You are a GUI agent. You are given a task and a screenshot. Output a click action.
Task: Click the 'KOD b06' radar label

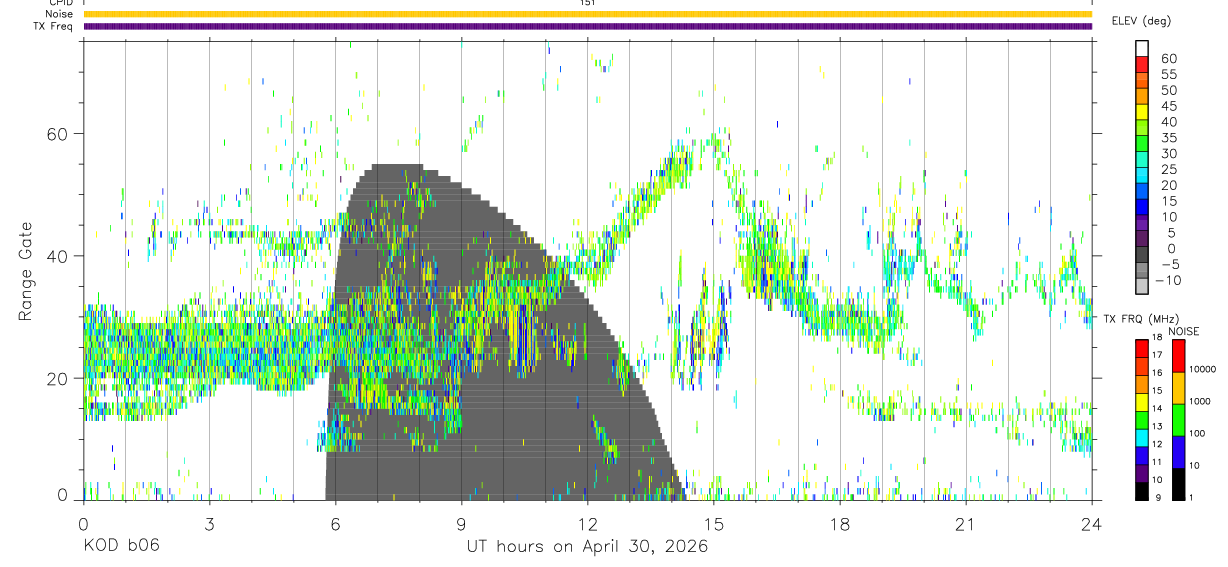point(120,546)
